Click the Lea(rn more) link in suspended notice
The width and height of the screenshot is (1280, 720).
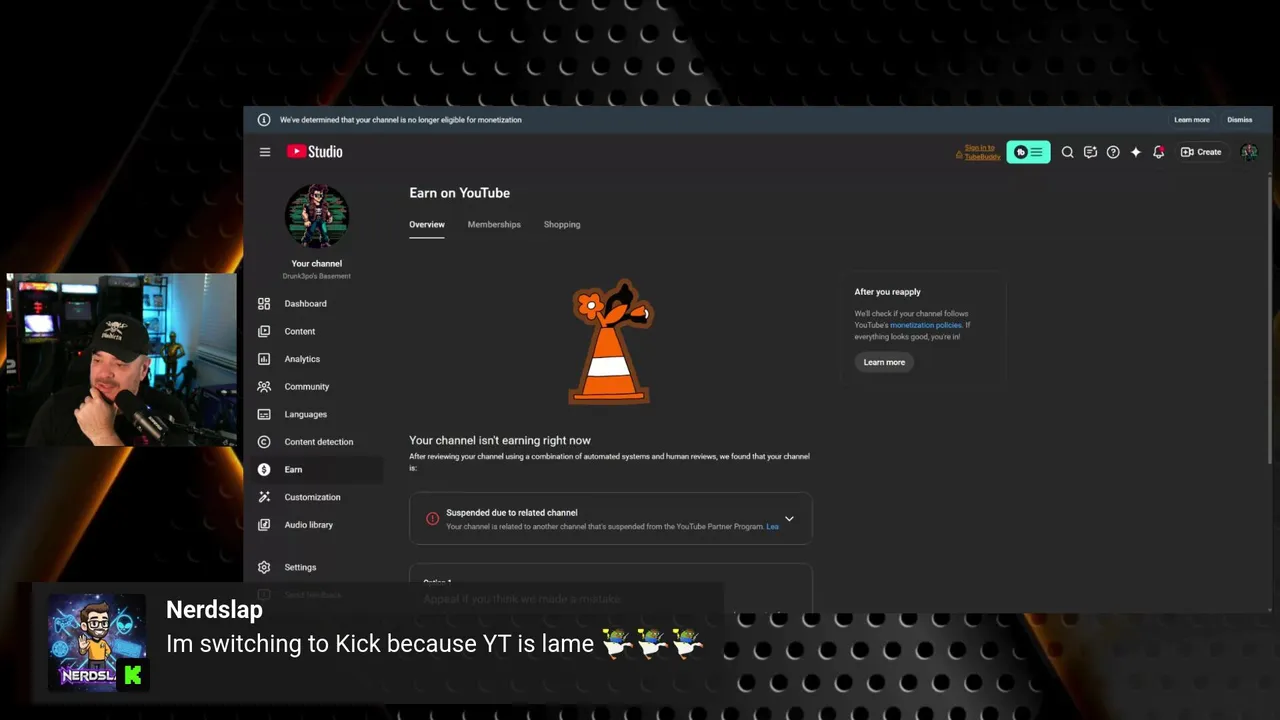tap(773, 527)
